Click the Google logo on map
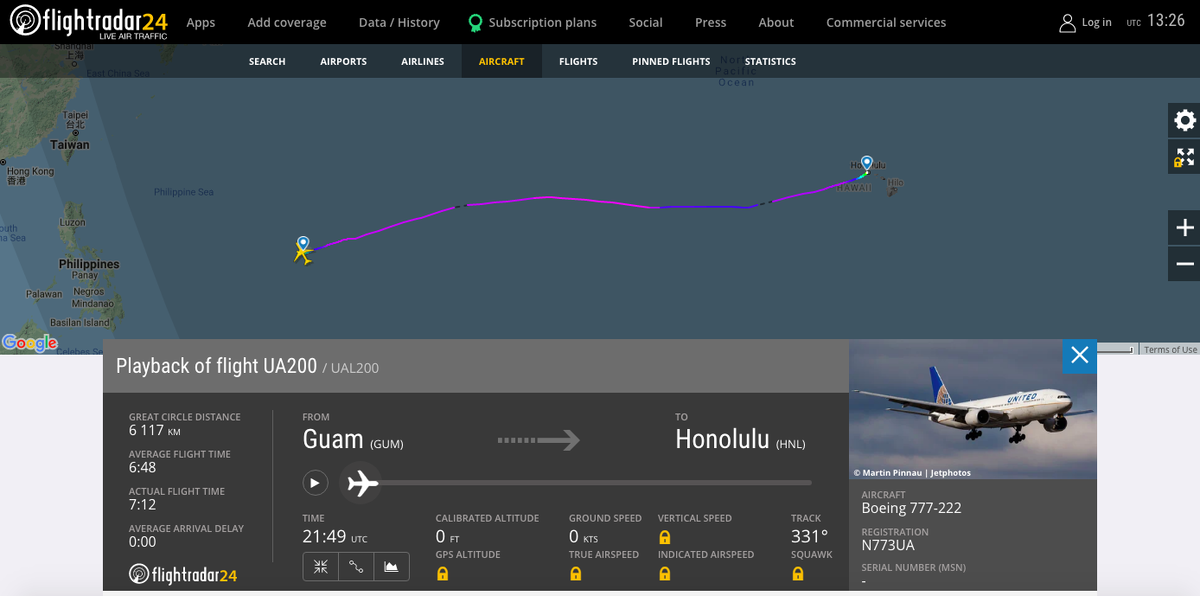The image size is (1200, 596). click(x=30, y=343)
